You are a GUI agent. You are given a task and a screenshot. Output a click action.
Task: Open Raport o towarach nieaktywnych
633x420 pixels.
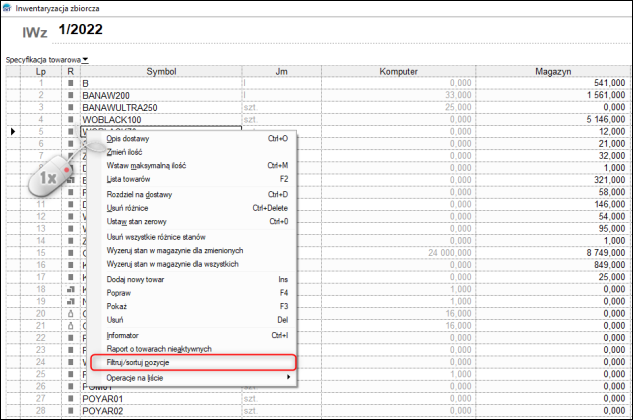[x=158, y=348]
